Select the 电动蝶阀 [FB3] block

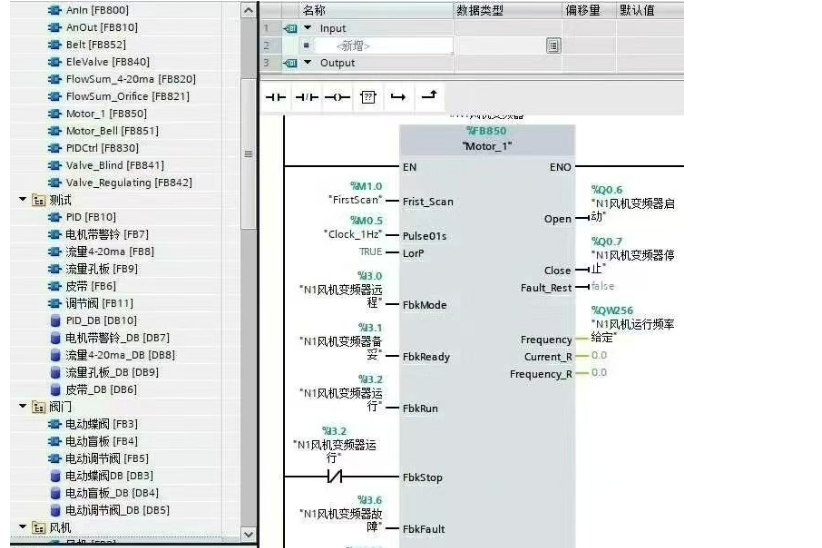102,424
